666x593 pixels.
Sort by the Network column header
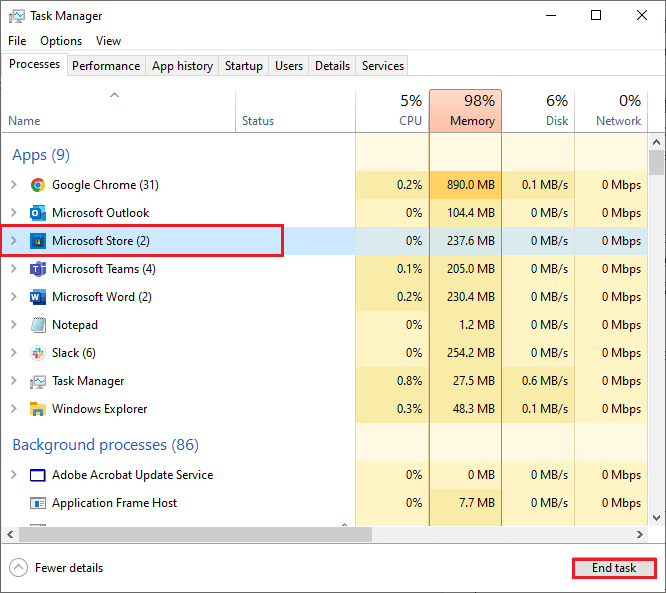[x=611, y=110]
